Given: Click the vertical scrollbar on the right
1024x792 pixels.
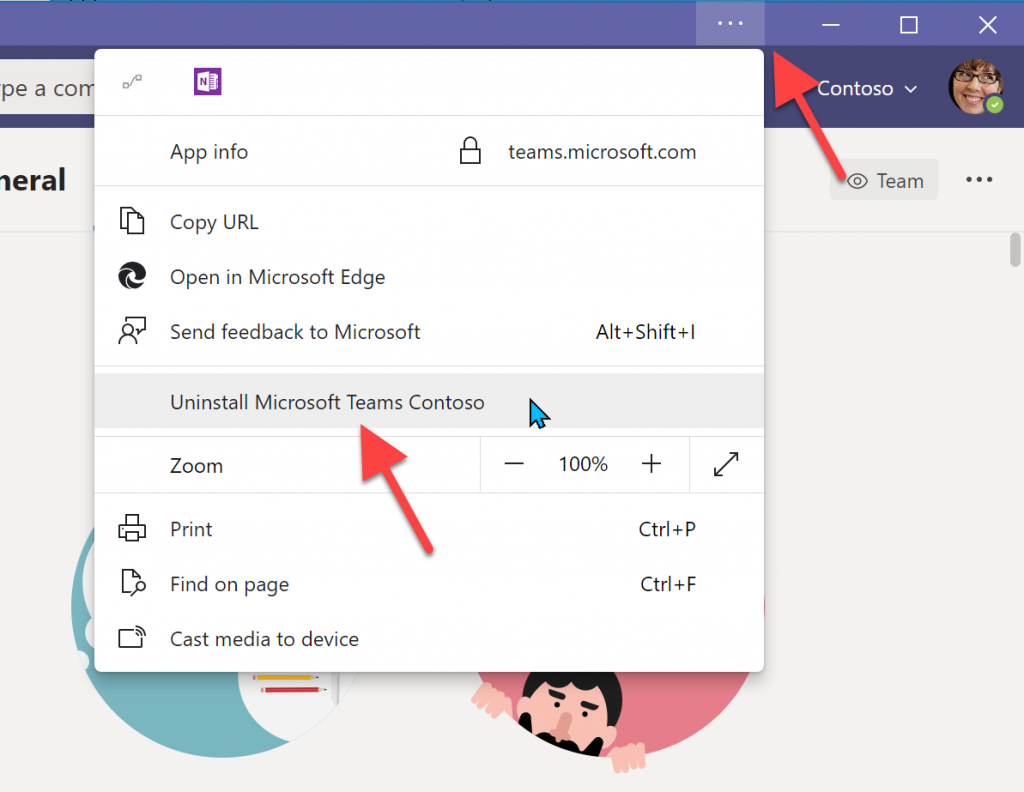Looking at the screenshot, I should 1015,249.
